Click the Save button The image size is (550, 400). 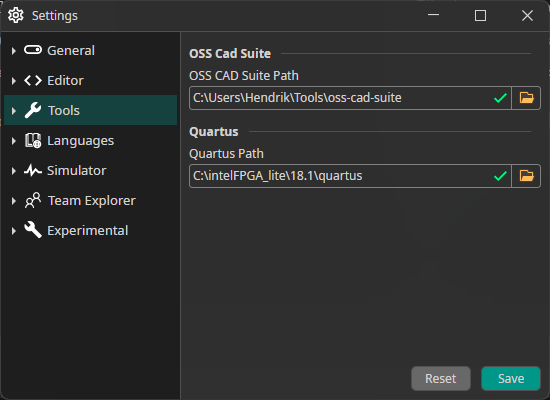coord(511,379)
